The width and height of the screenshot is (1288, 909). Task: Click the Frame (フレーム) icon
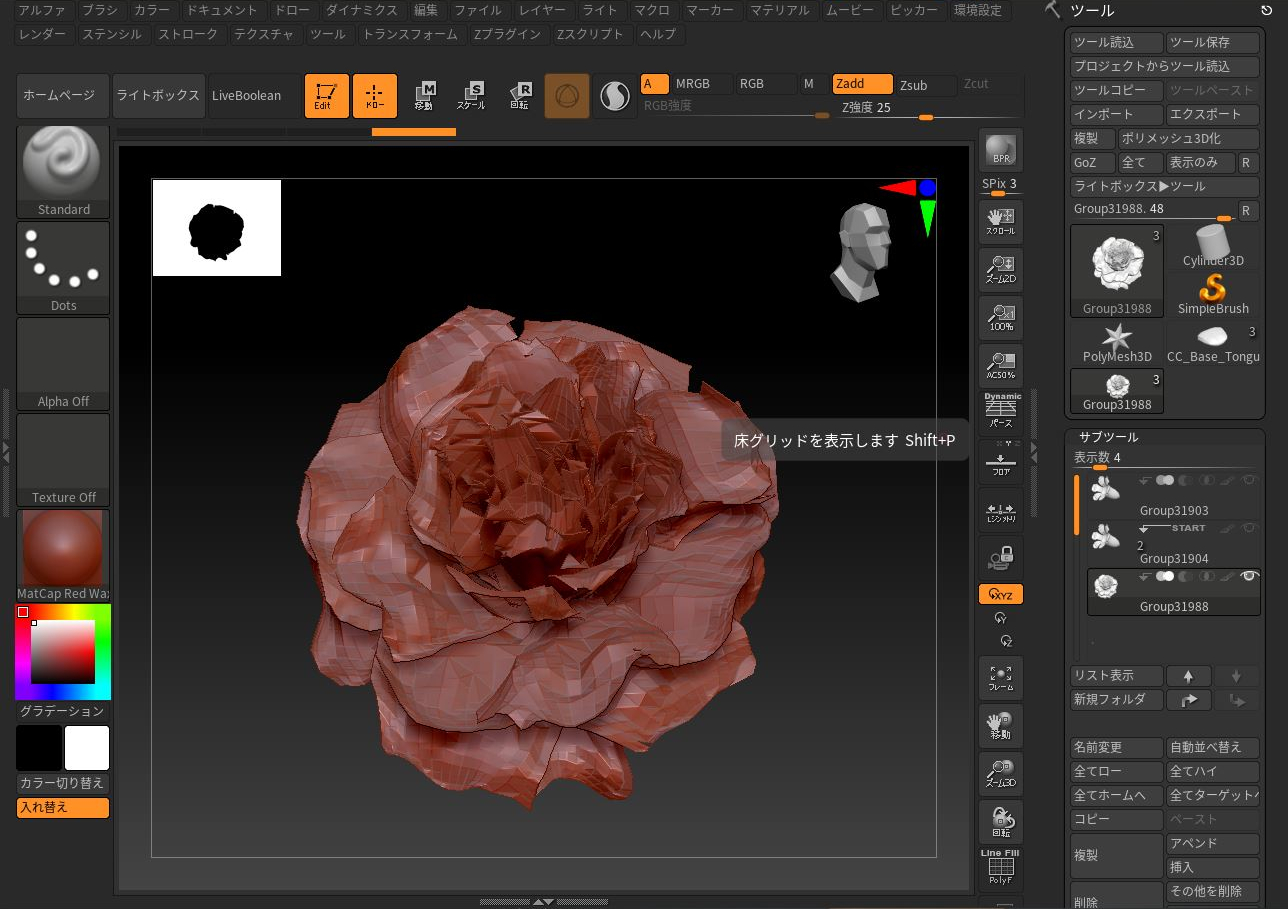click(x=1001, y=677)
